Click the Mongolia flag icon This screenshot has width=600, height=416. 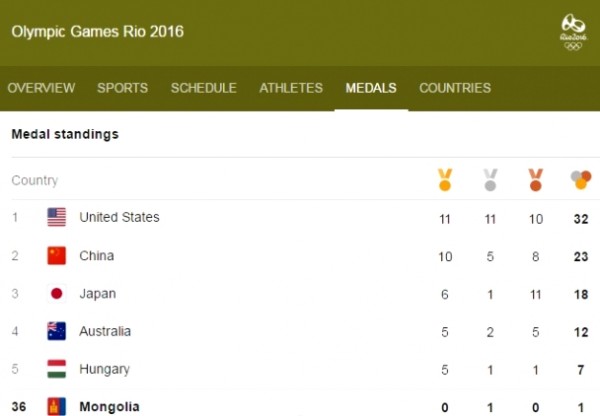57,407
